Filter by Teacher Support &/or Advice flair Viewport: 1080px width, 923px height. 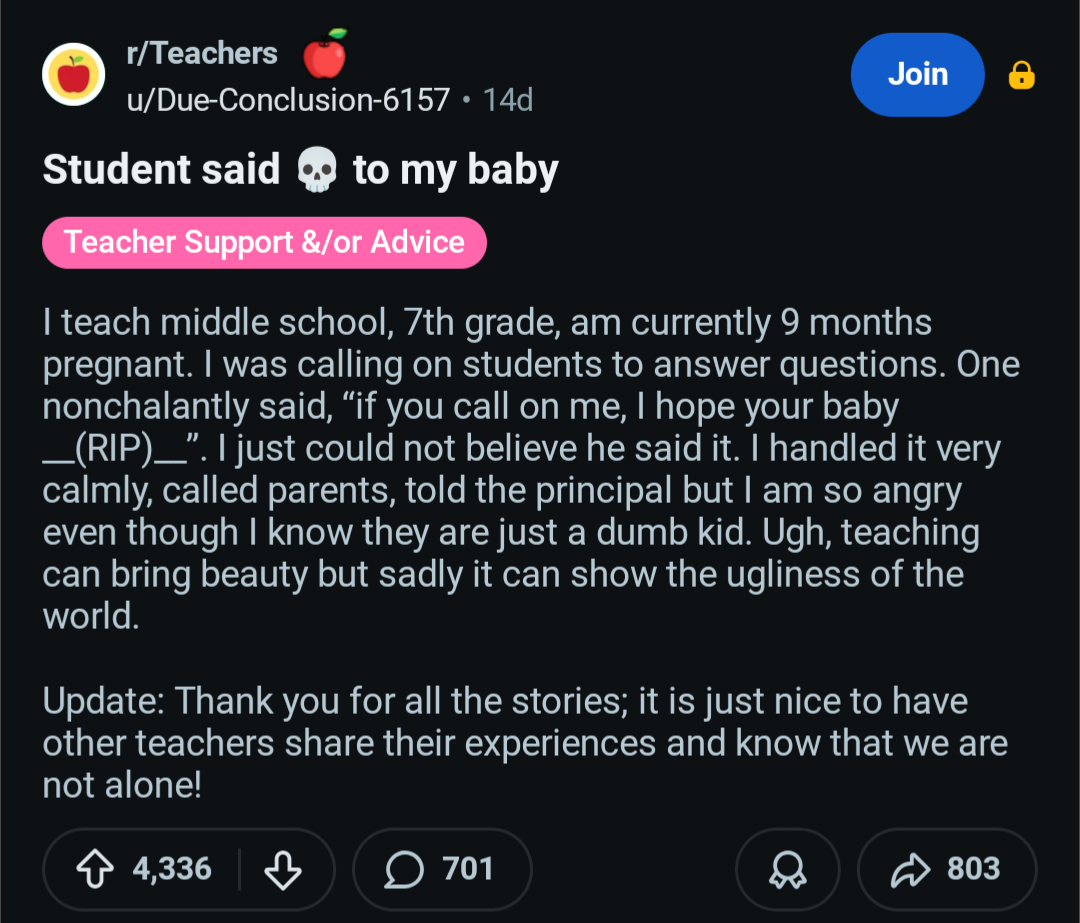[x=264, y=242]
